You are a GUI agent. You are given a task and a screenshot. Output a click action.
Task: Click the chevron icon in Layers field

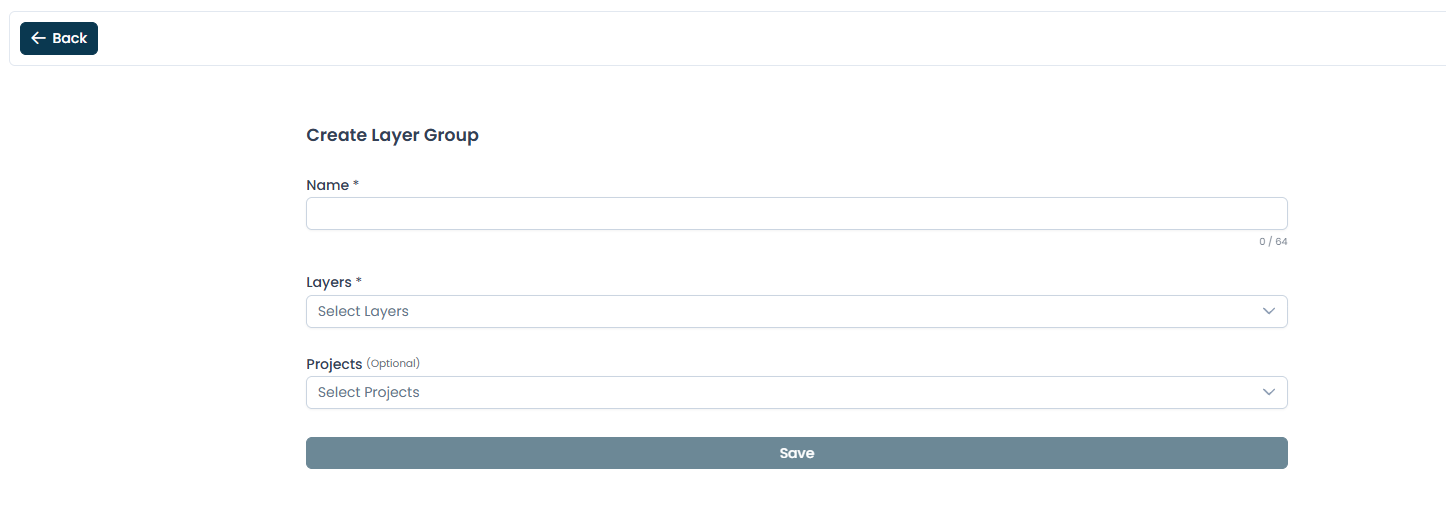(1269, 311)
